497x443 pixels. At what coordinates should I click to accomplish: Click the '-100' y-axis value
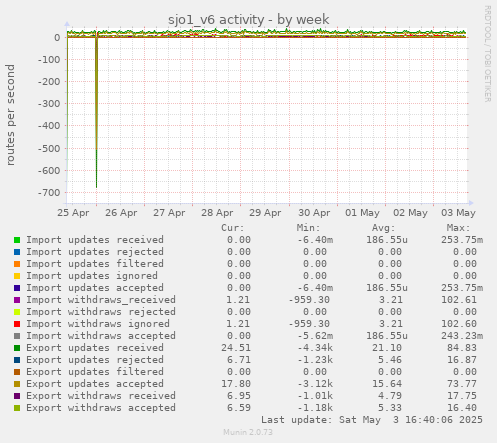[49, 60]
